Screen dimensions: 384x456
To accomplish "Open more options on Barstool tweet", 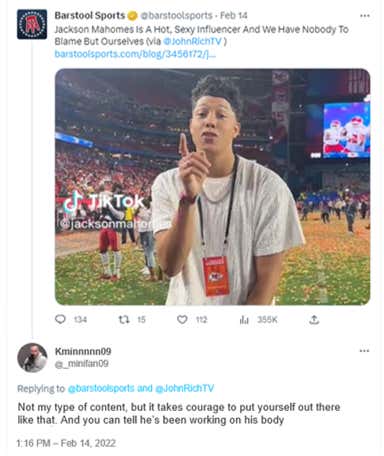I will click(365, 16).
